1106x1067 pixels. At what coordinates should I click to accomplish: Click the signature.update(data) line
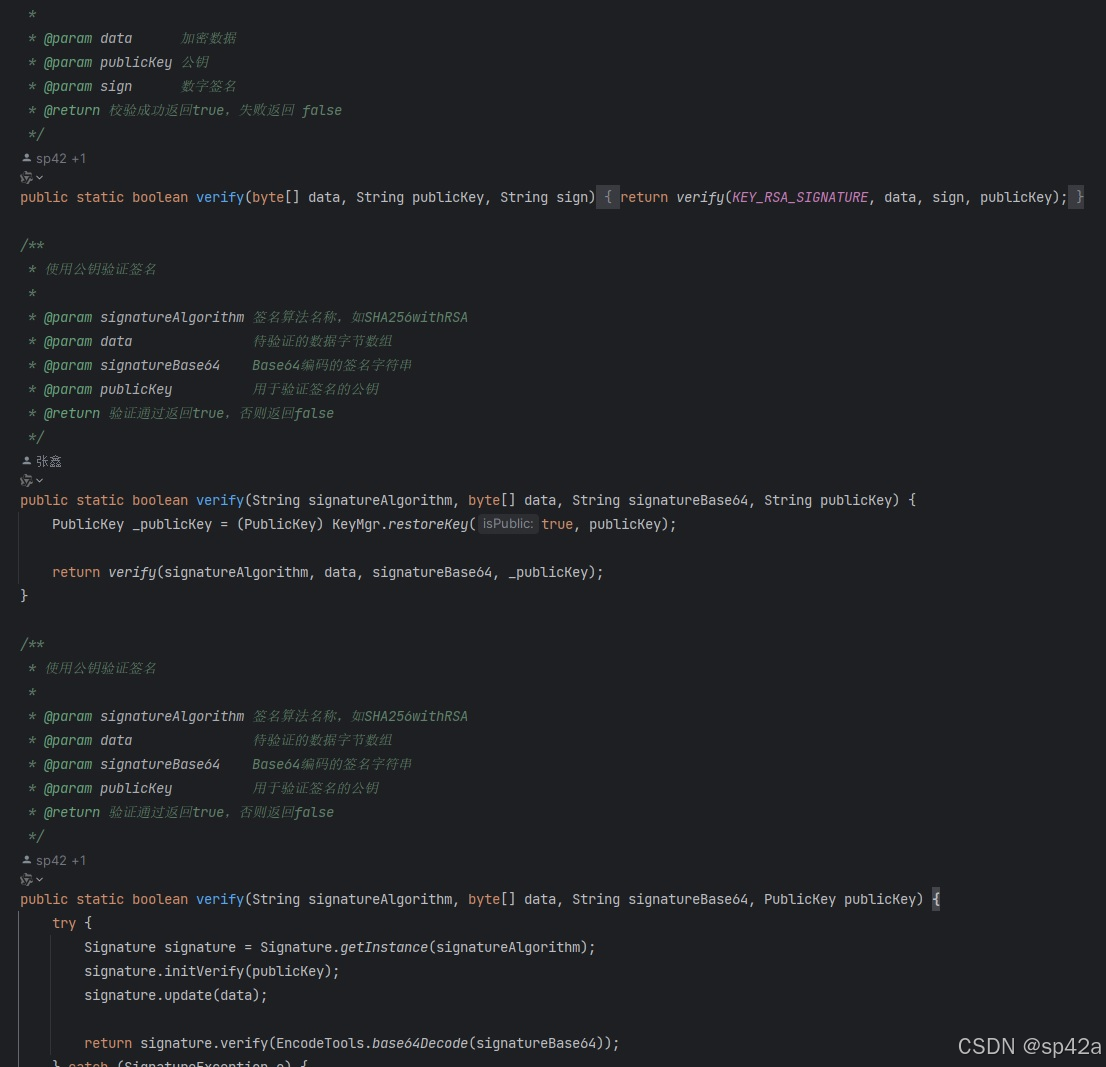[x=176, y=996]
